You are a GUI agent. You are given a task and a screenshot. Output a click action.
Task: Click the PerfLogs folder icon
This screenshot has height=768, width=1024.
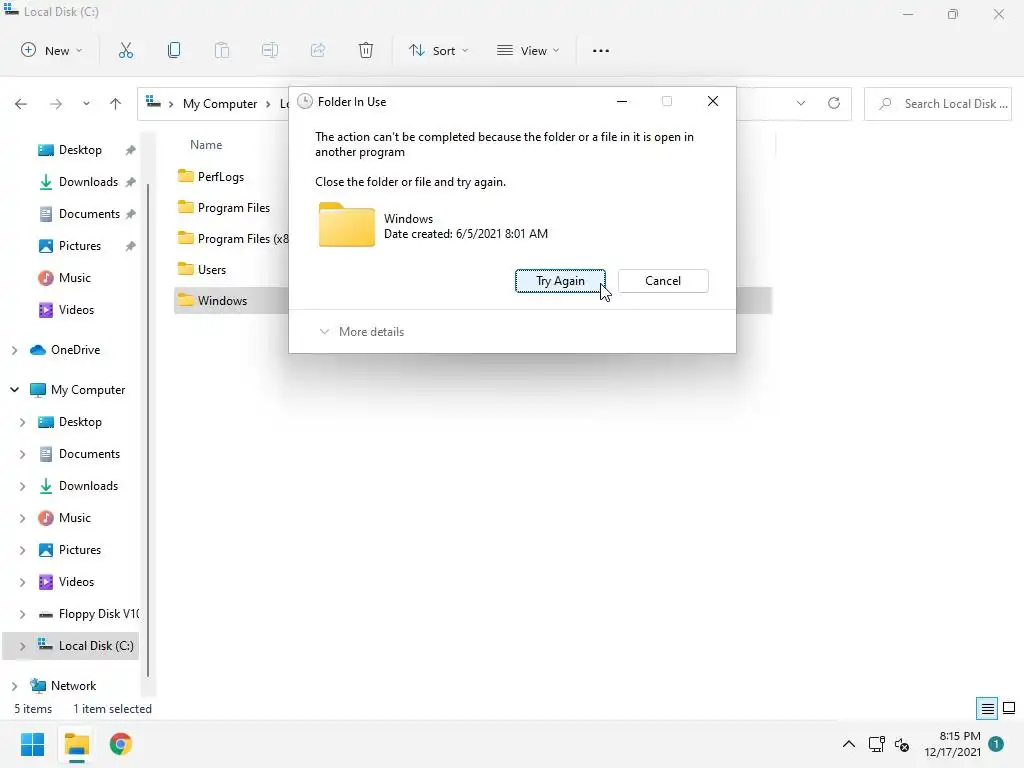186,176
